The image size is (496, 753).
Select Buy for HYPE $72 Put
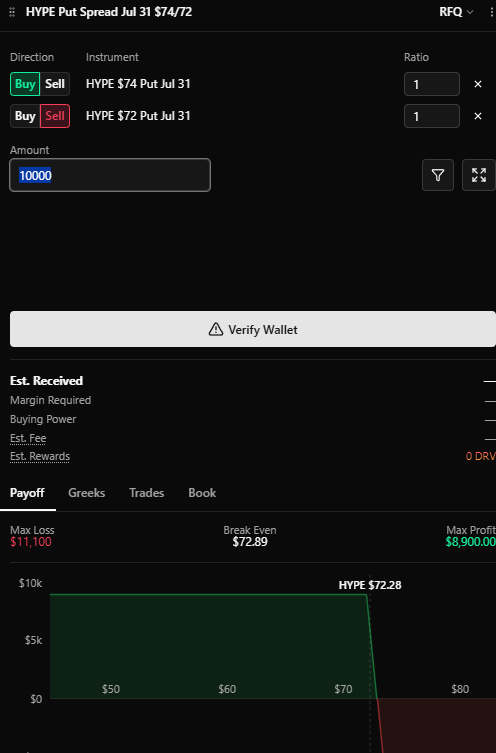point(25,116)
